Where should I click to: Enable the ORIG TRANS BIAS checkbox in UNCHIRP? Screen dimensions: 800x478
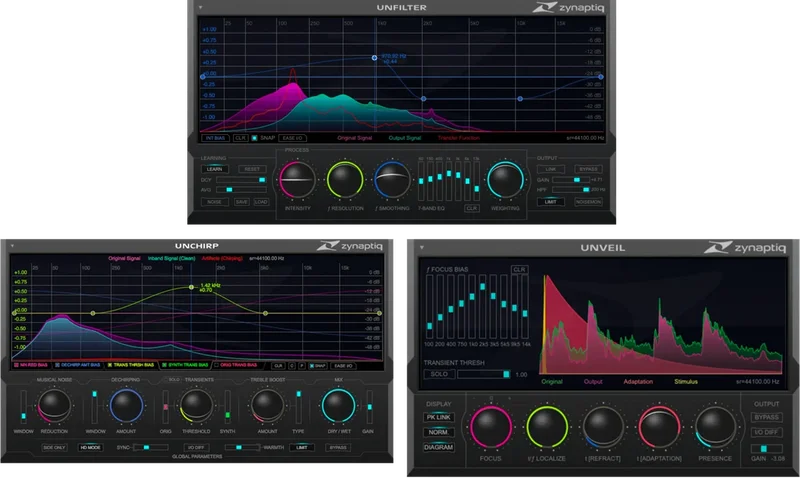click(x=216, y=365)
